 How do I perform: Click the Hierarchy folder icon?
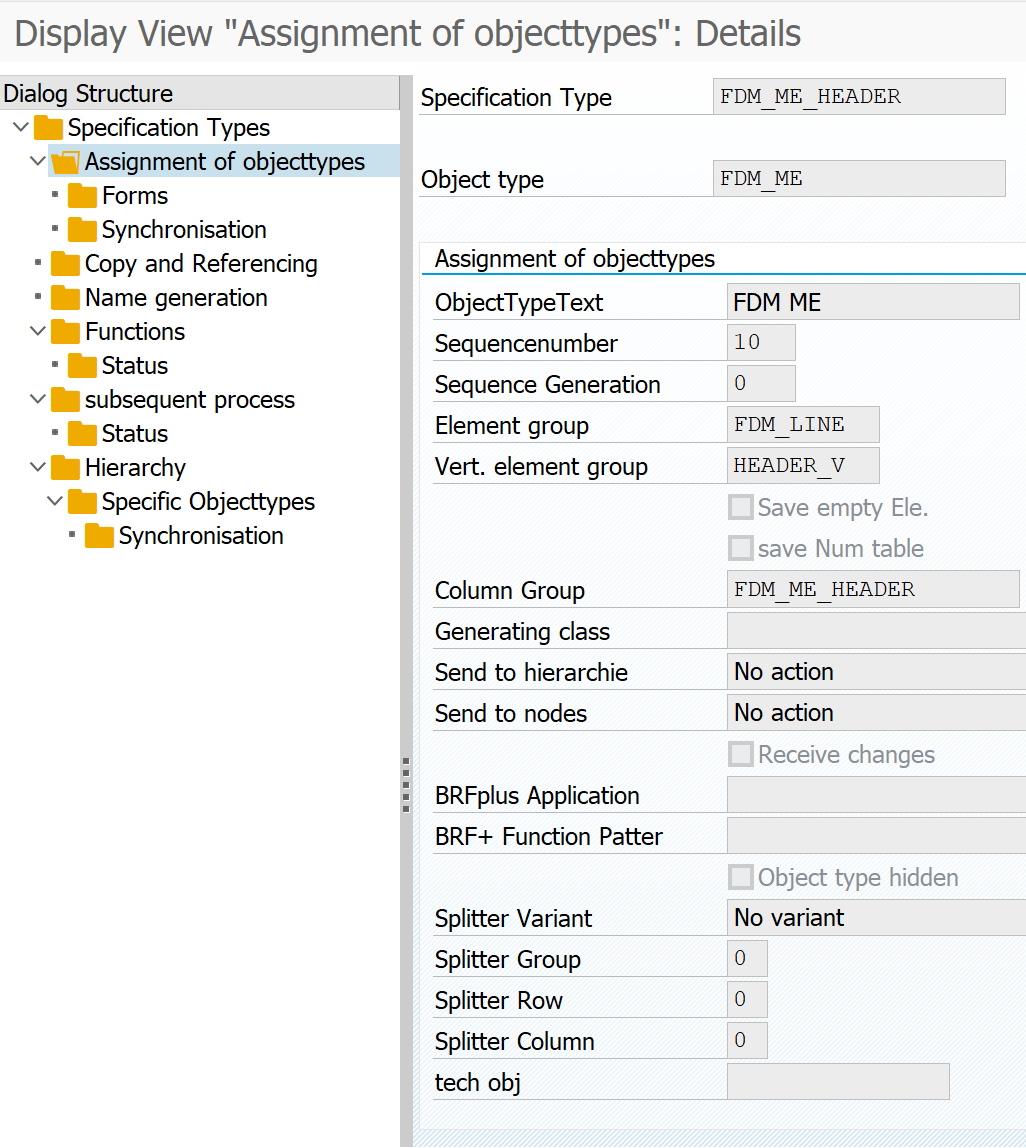pos(65,468)
